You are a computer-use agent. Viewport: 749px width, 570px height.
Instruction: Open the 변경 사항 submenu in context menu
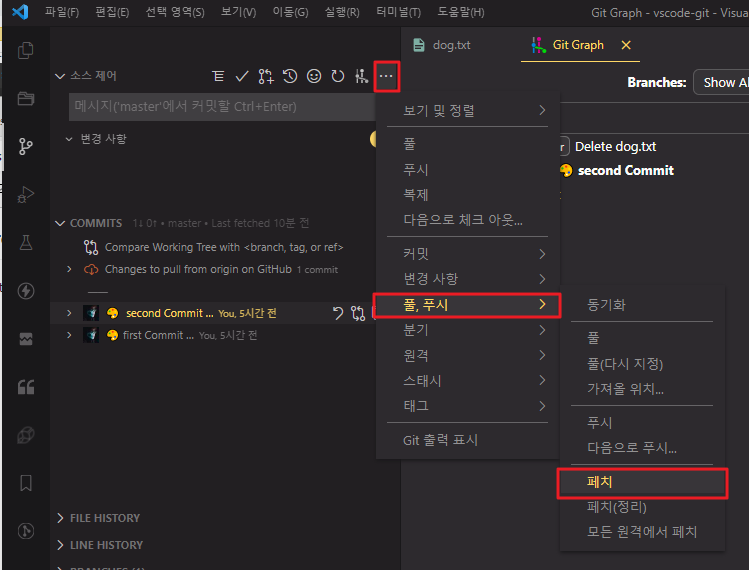point(467,279)
